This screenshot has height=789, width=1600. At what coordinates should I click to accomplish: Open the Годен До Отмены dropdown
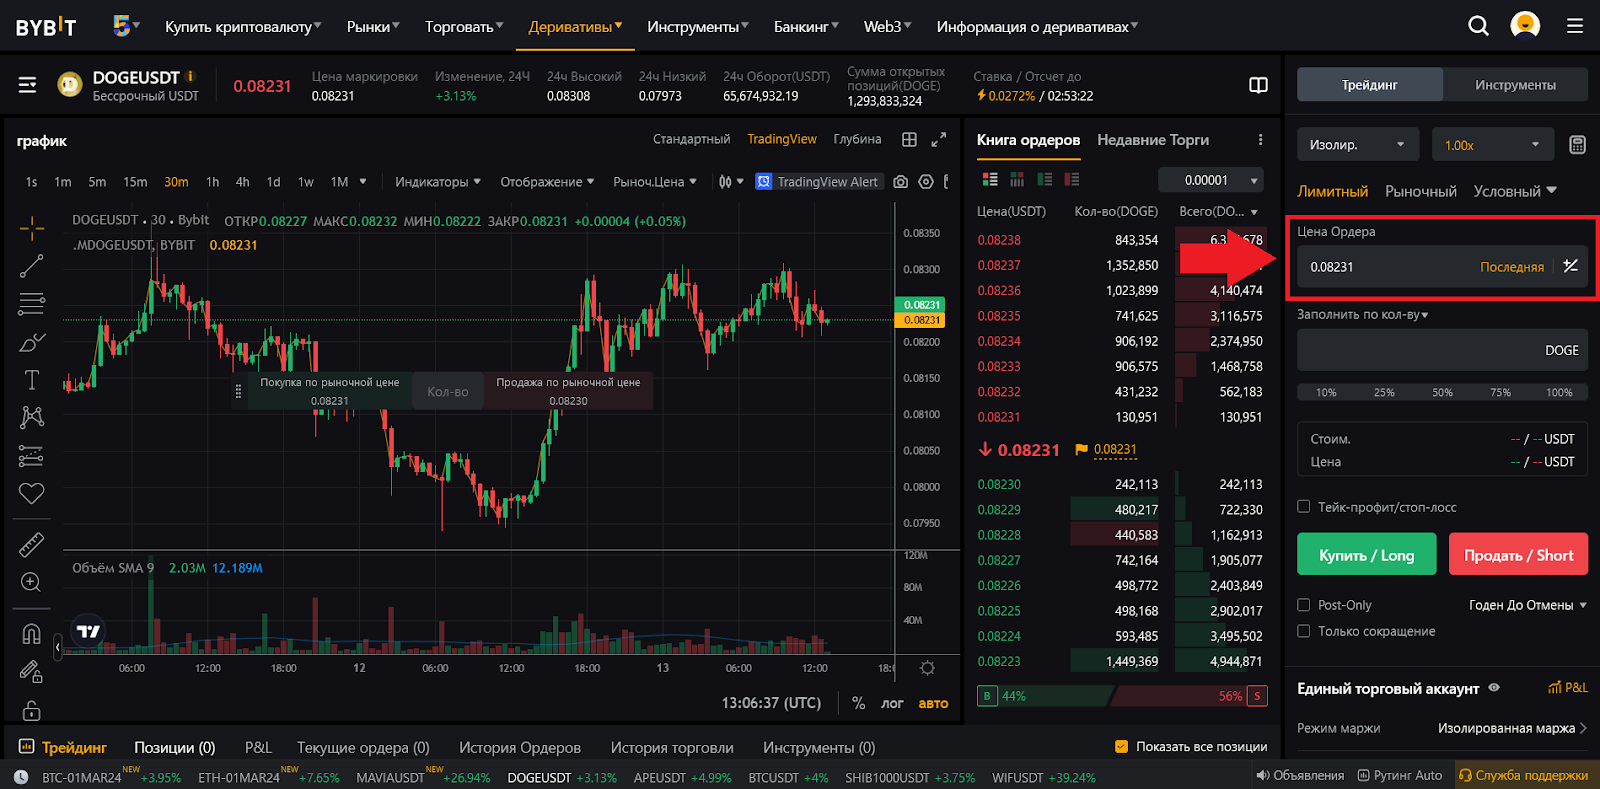(1528, 605)
